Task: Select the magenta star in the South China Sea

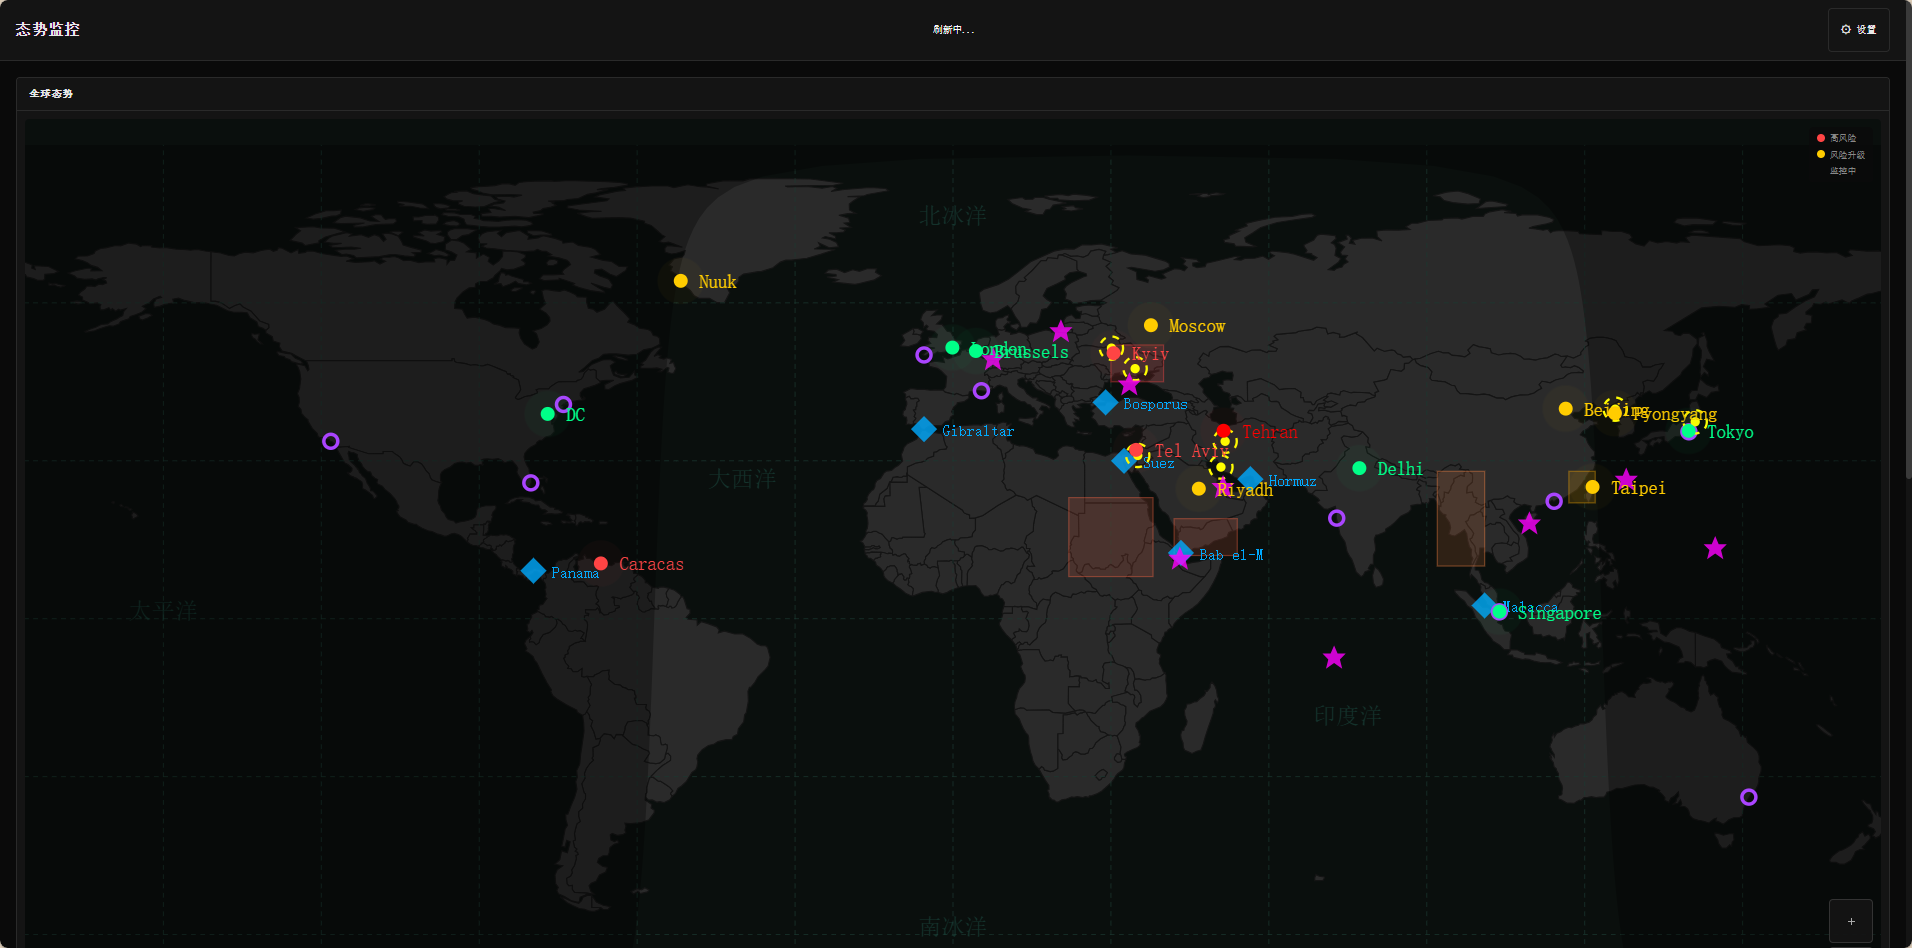Action: [1529, 523]
